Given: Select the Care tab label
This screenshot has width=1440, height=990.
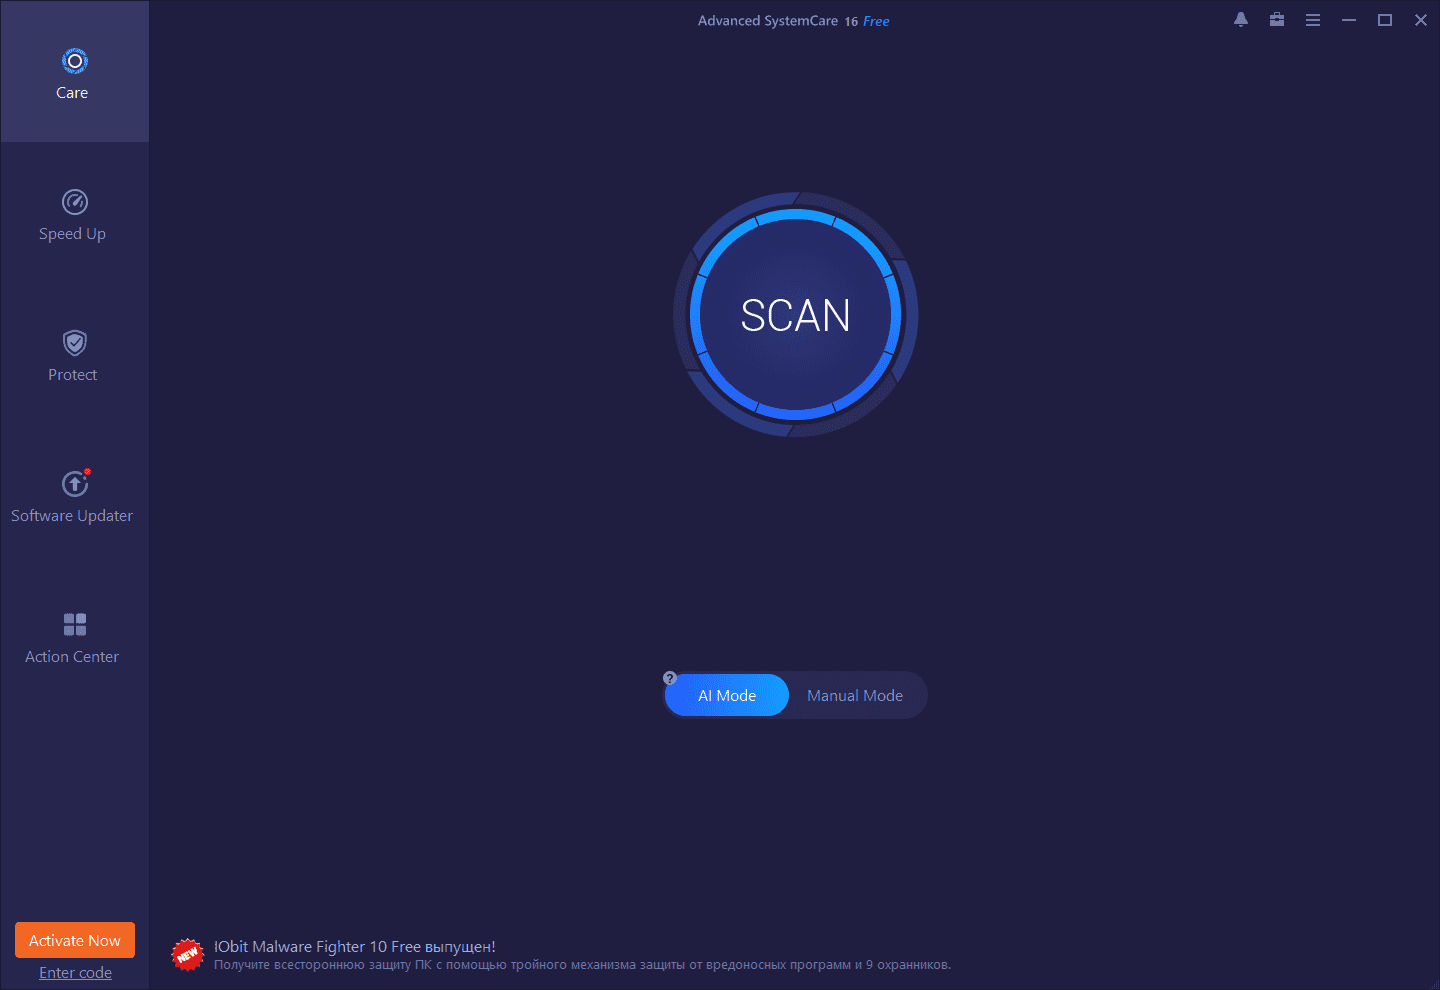Looking at the screenshot, I should tap(72, 93).
